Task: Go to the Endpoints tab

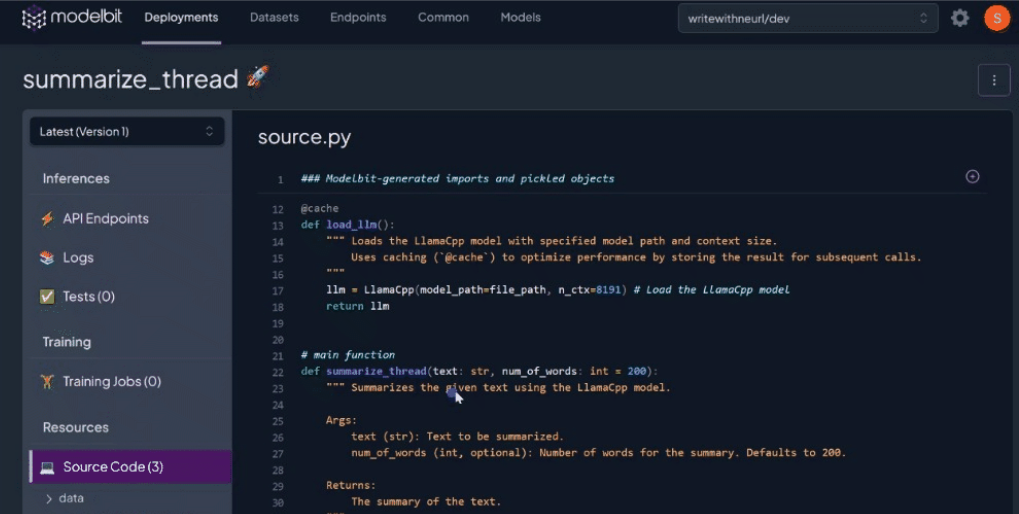Action: tap(358, 18)
